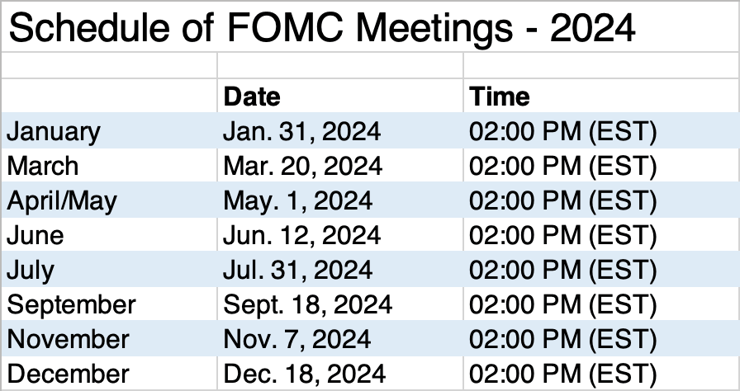
Task: Click the Nov. 7, 2024 date cell
Action: [x=340, y=338]
